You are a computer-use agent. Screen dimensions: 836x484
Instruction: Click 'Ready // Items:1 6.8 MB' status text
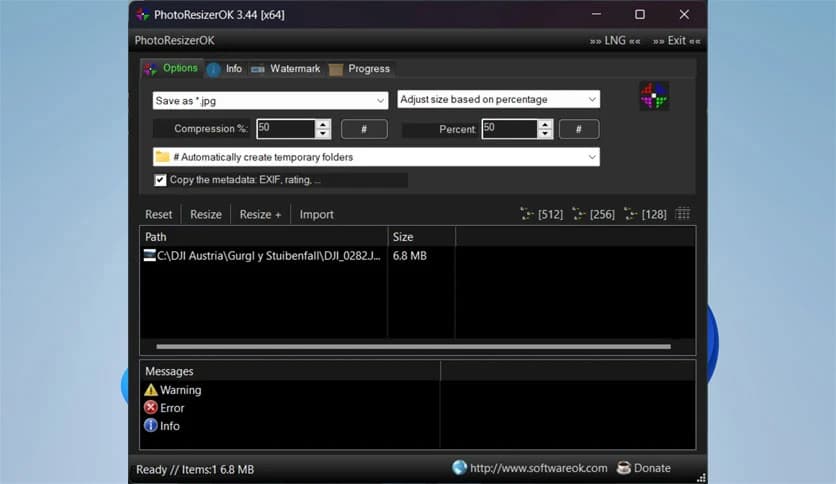(195, 470)
